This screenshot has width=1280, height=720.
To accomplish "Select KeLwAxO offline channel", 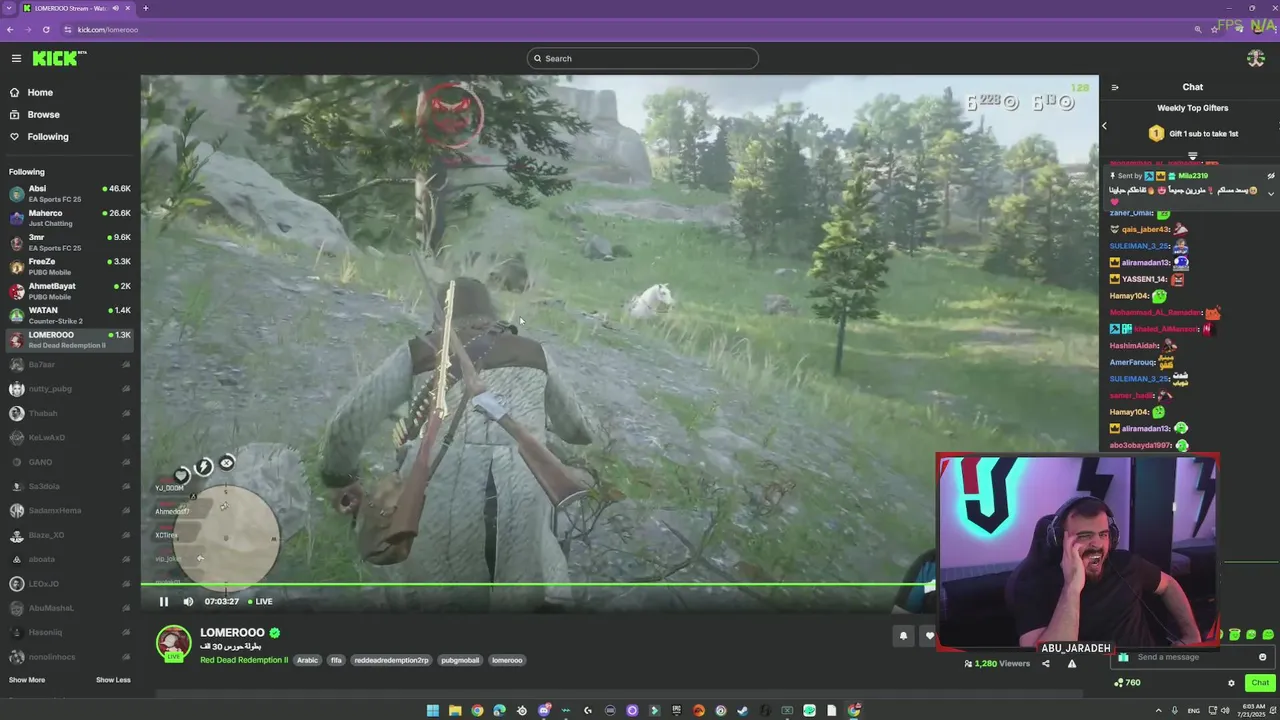I will click(x=70, y=437).
